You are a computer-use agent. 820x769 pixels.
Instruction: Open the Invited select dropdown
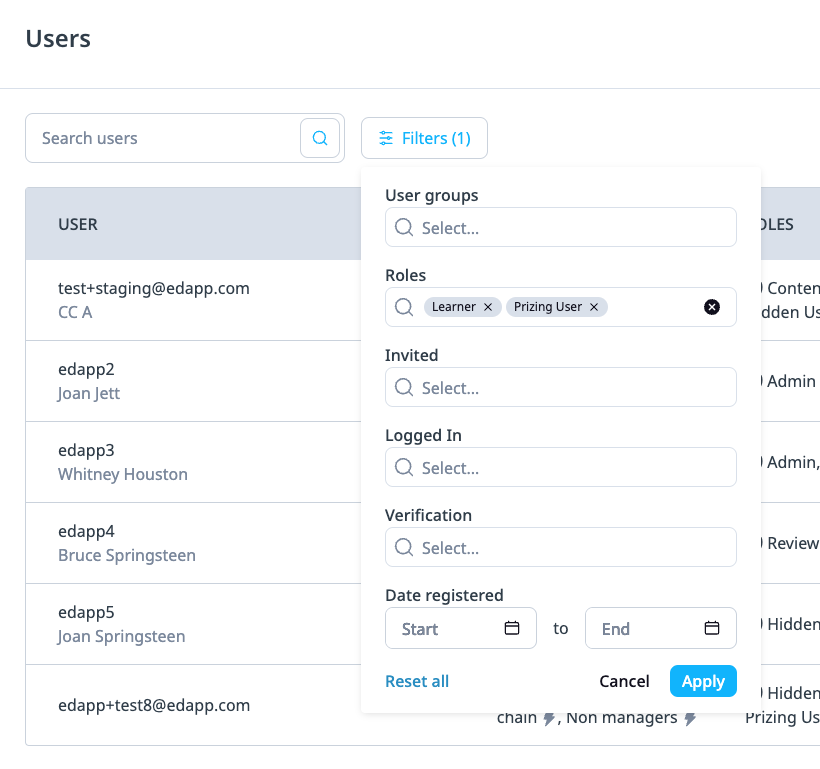pos(560,387)
